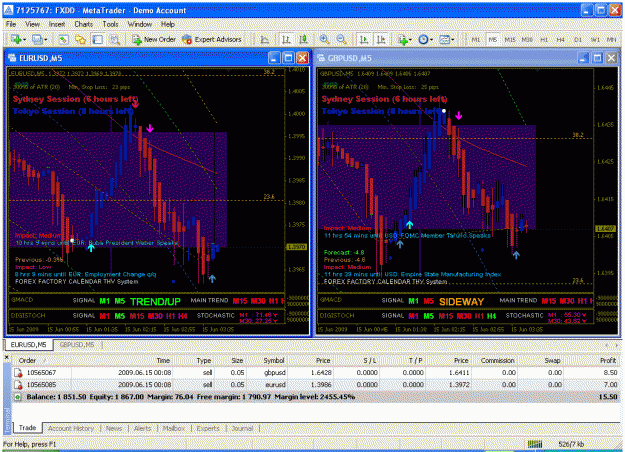Click the Indicators add icon
This screenshot has width=625, height=452.
coord(403,39)
